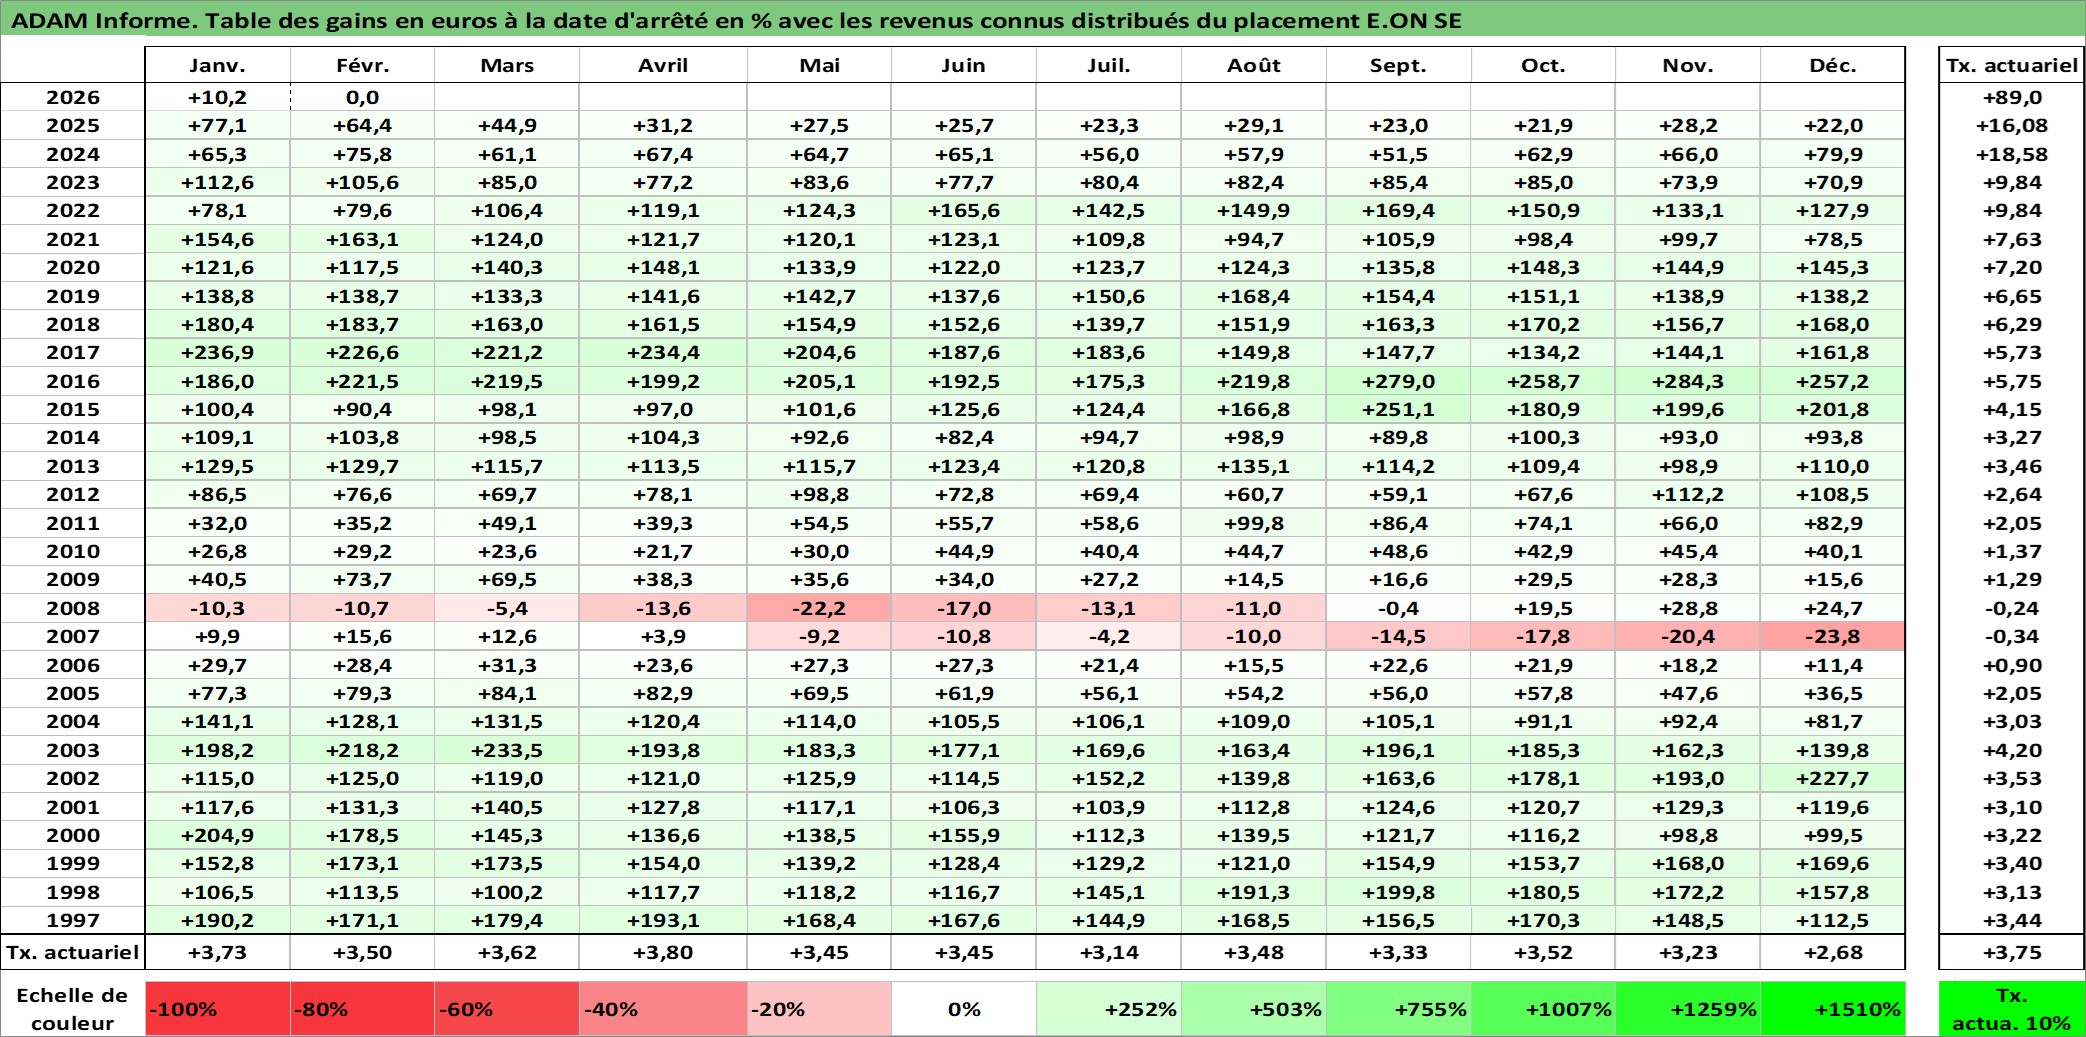Select the -23,8 cell for Déc. 2007

[x=1833, y=636]
